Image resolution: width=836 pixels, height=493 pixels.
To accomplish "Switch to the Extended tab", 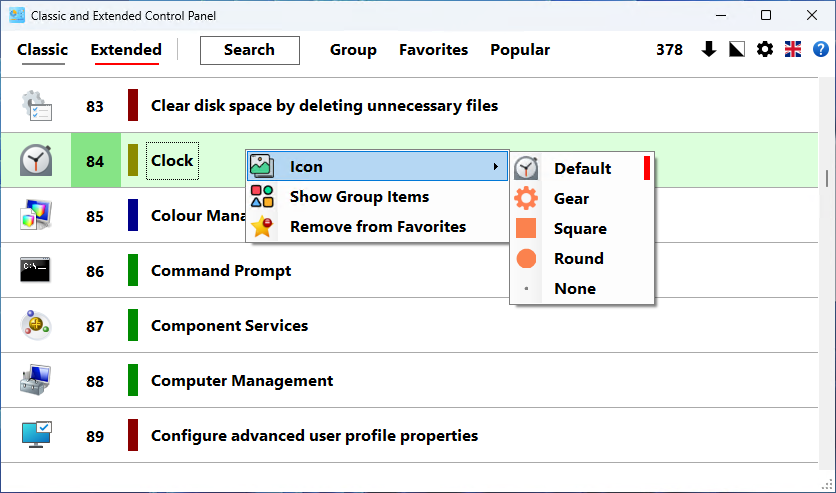I will [x=126, y=50].
